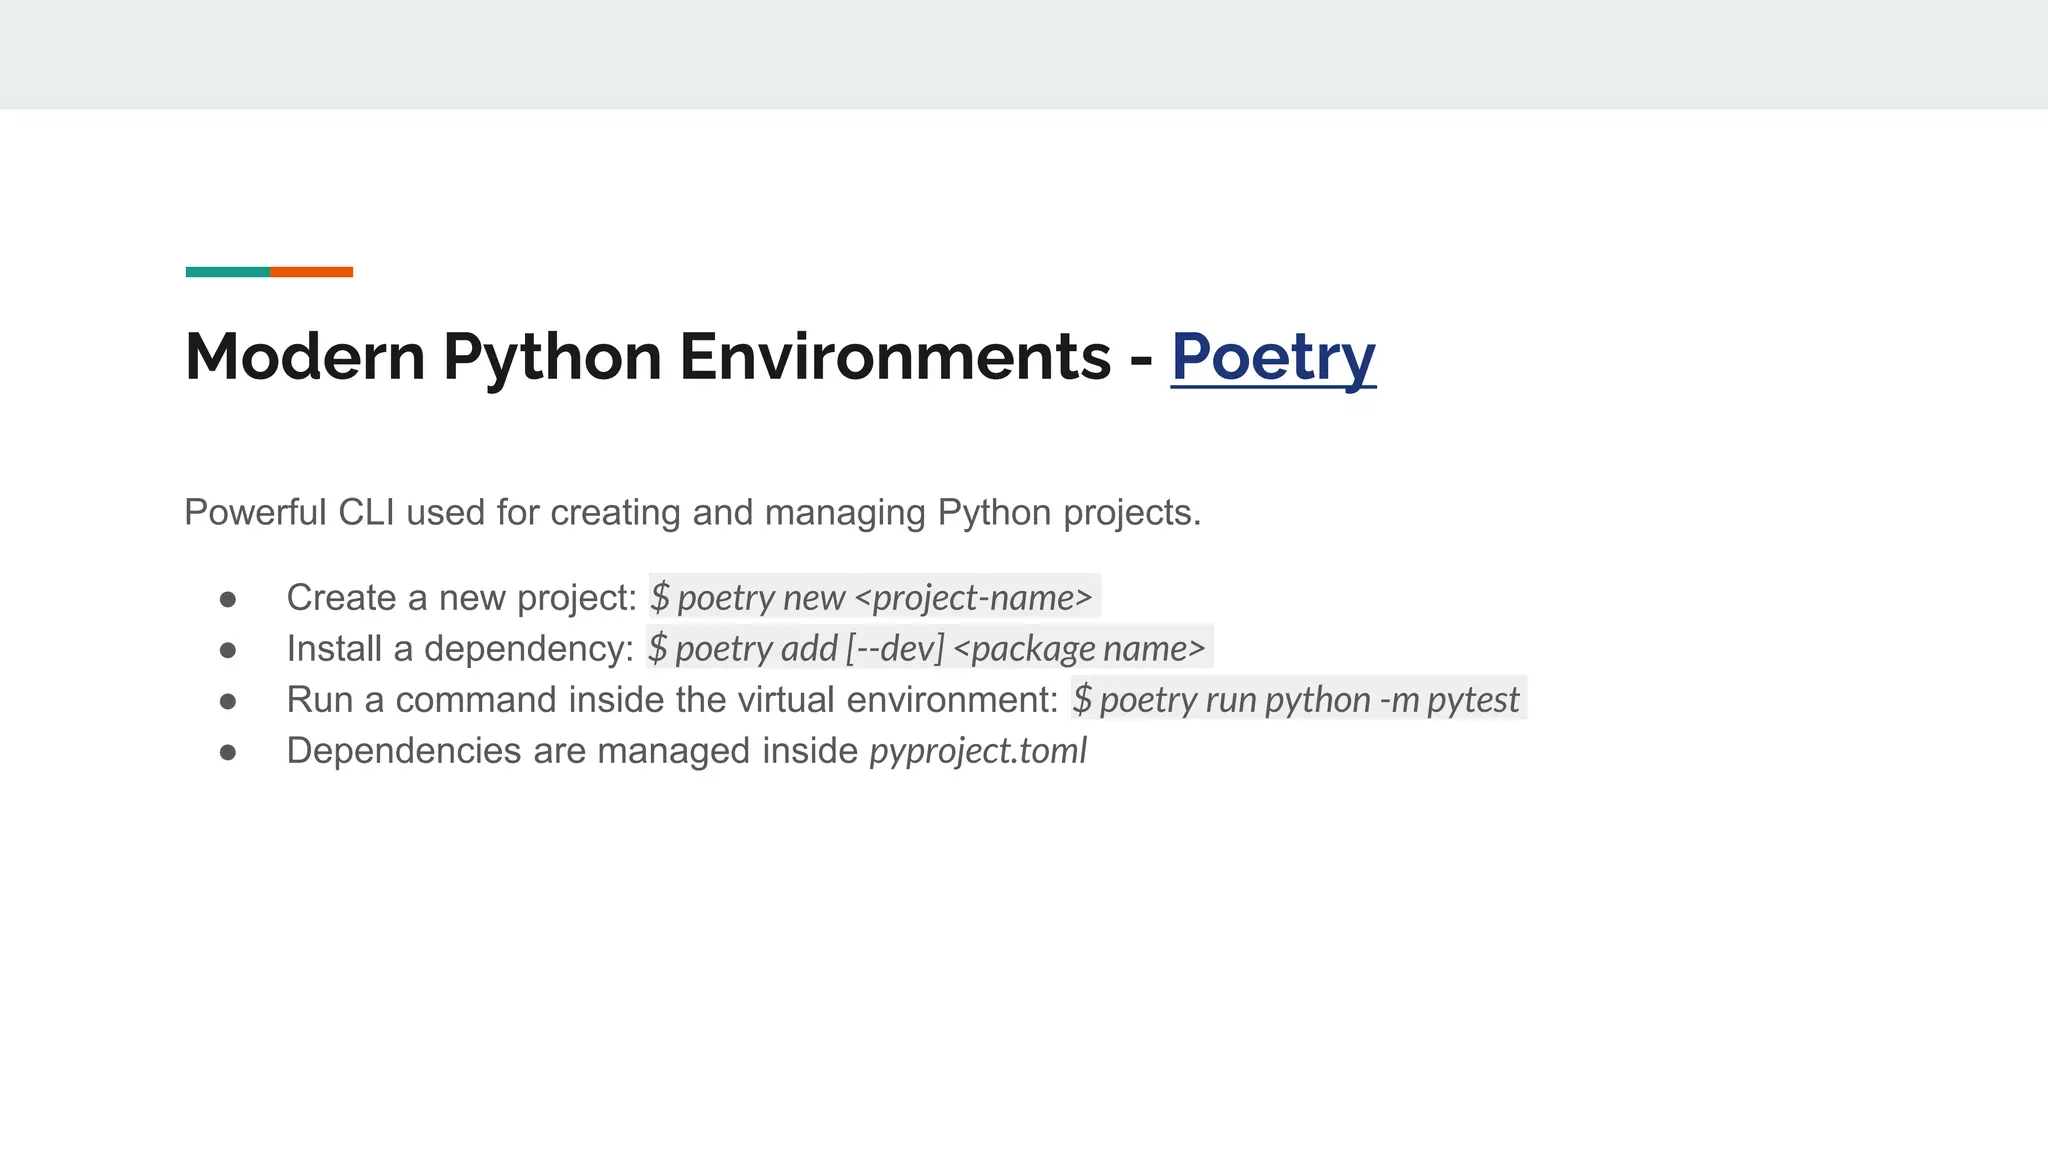
Task: Select the 'Powerful CLI used for creating' sentence
Action: (x=692, y=512)
